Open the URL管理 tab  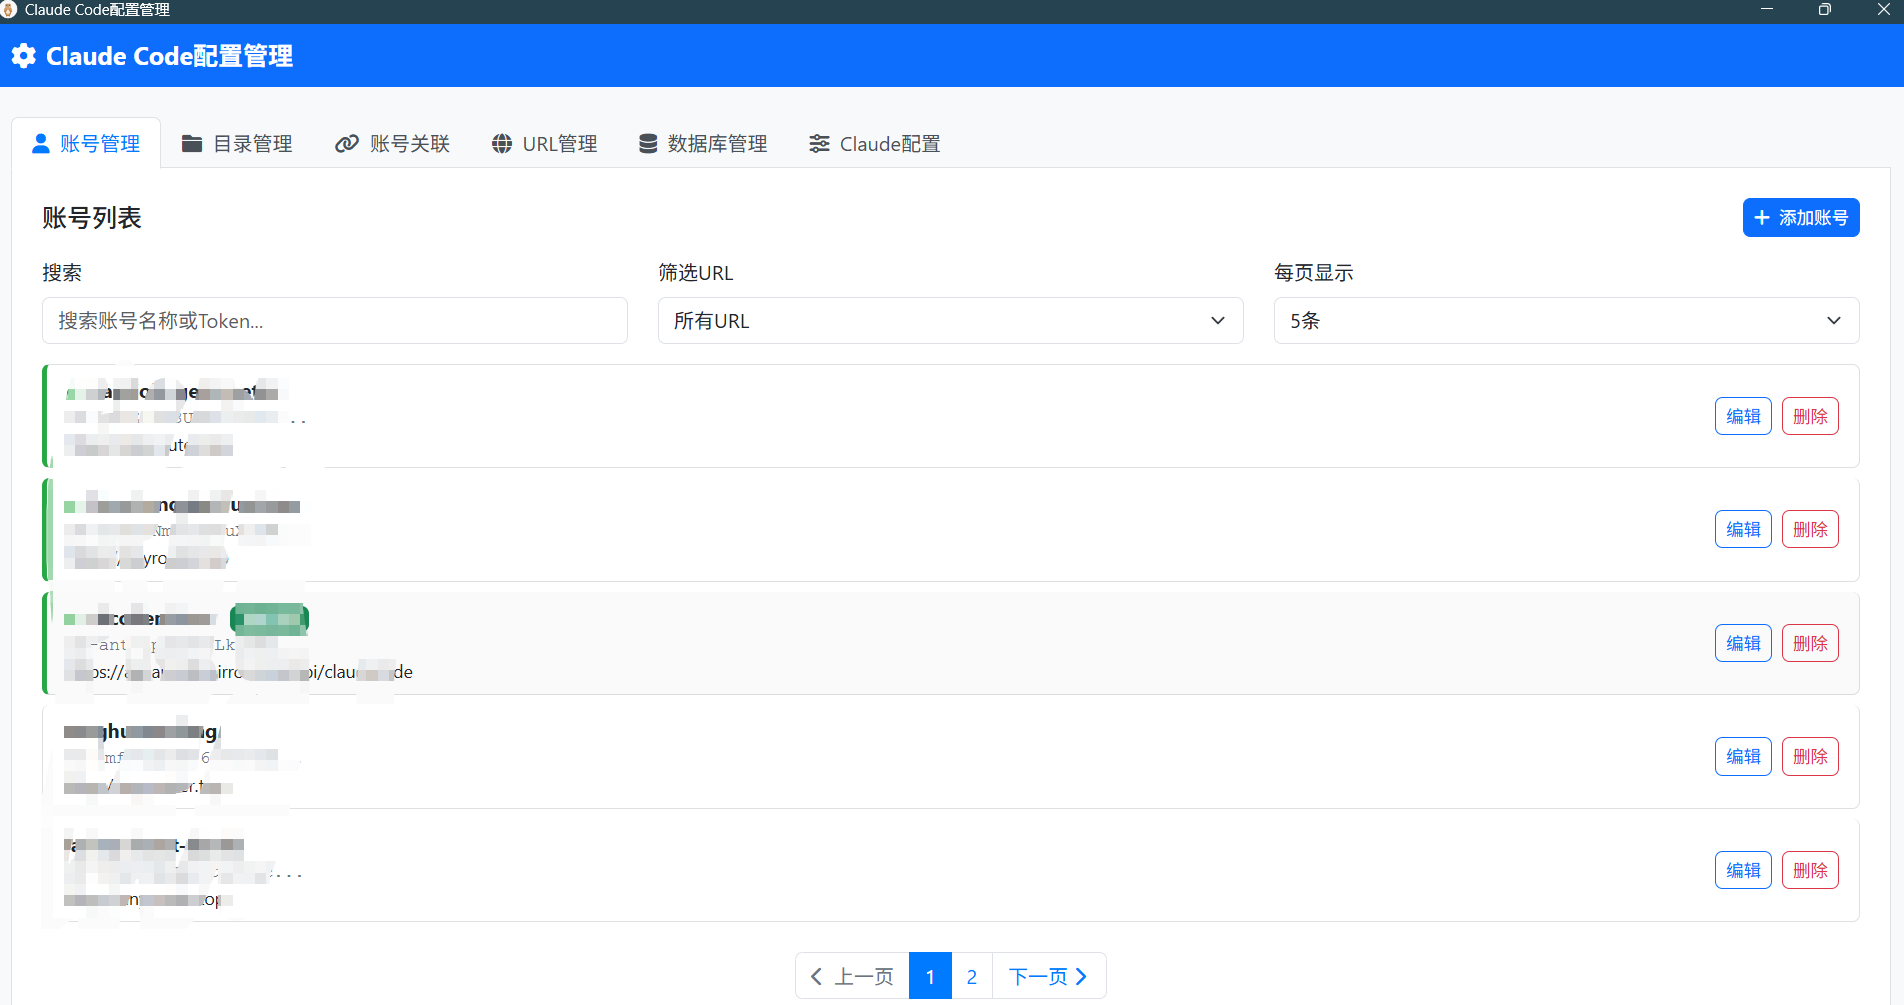tap(545, 144)
